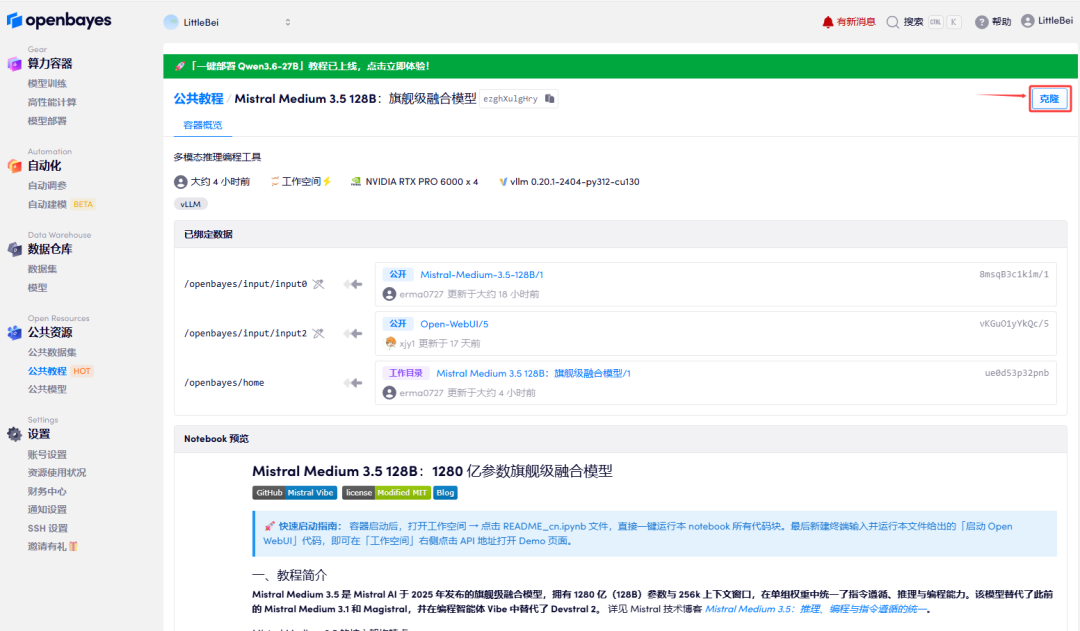Viewport: 1080px width, 631px height.
Task: Open 自动调参 in the sidebar
Action: 47,185
